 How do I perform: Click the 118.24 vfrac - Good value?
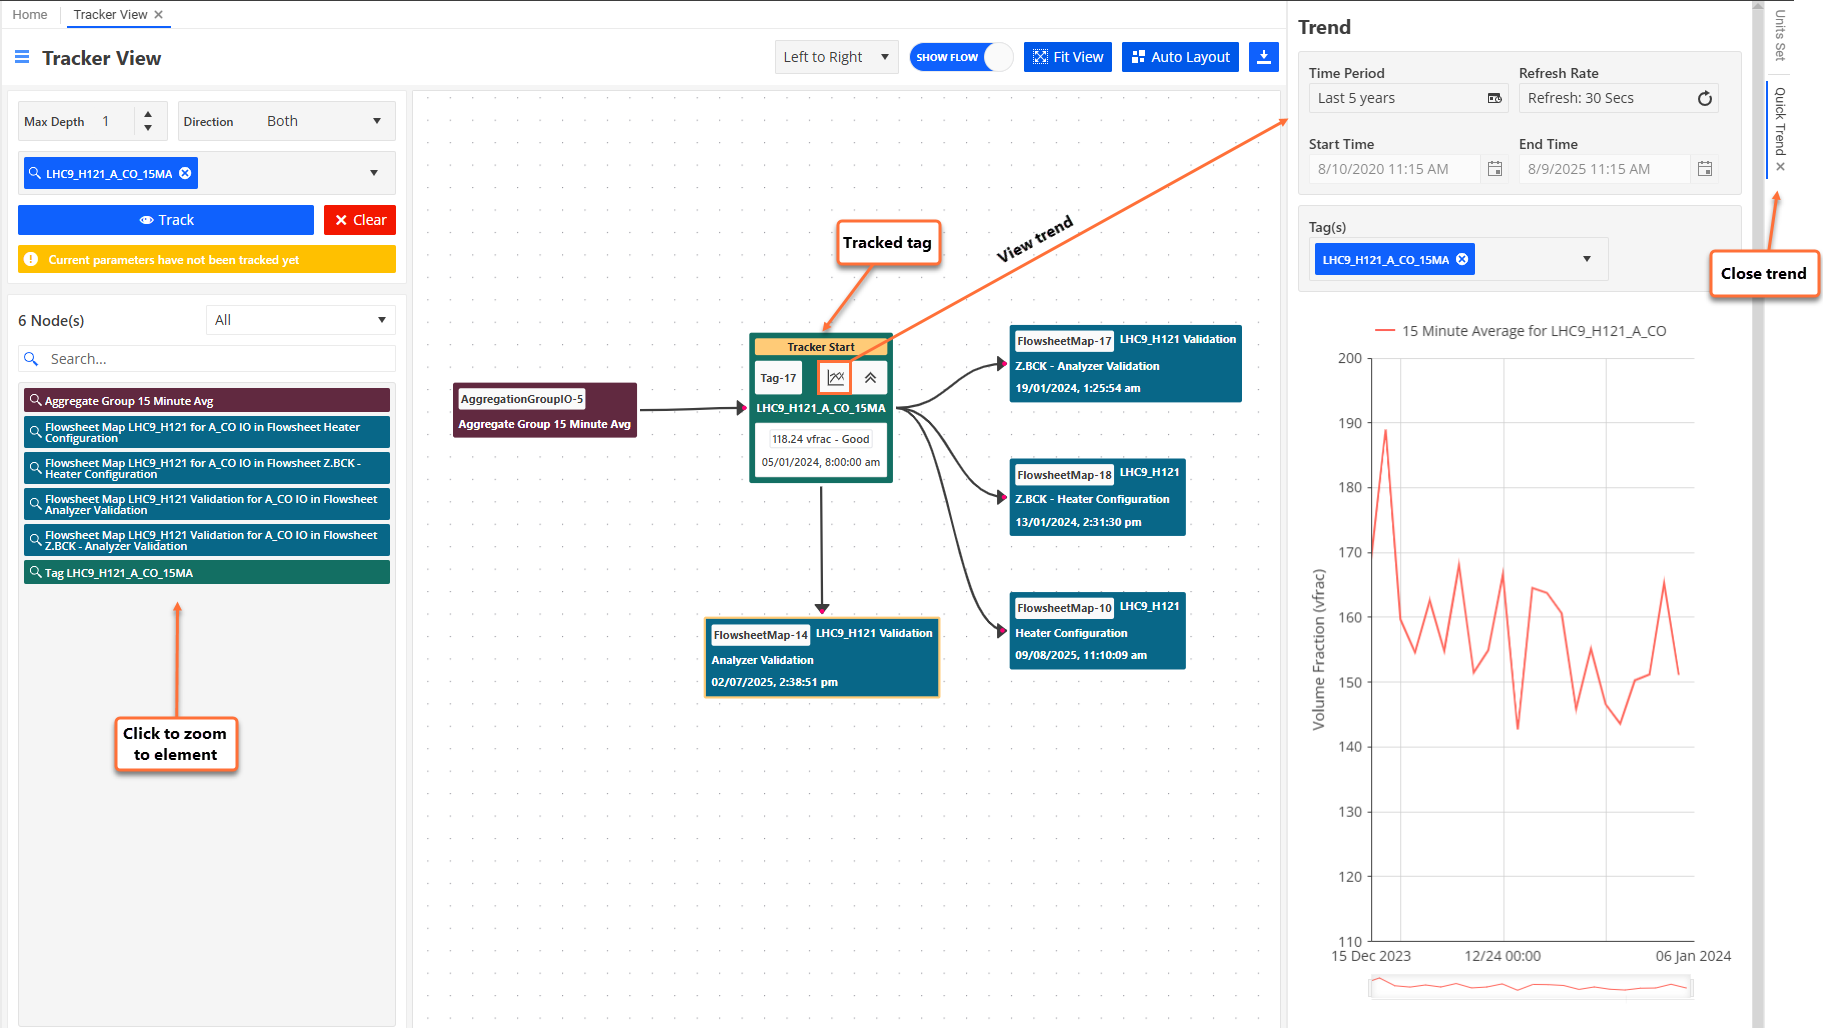point(820,439)
